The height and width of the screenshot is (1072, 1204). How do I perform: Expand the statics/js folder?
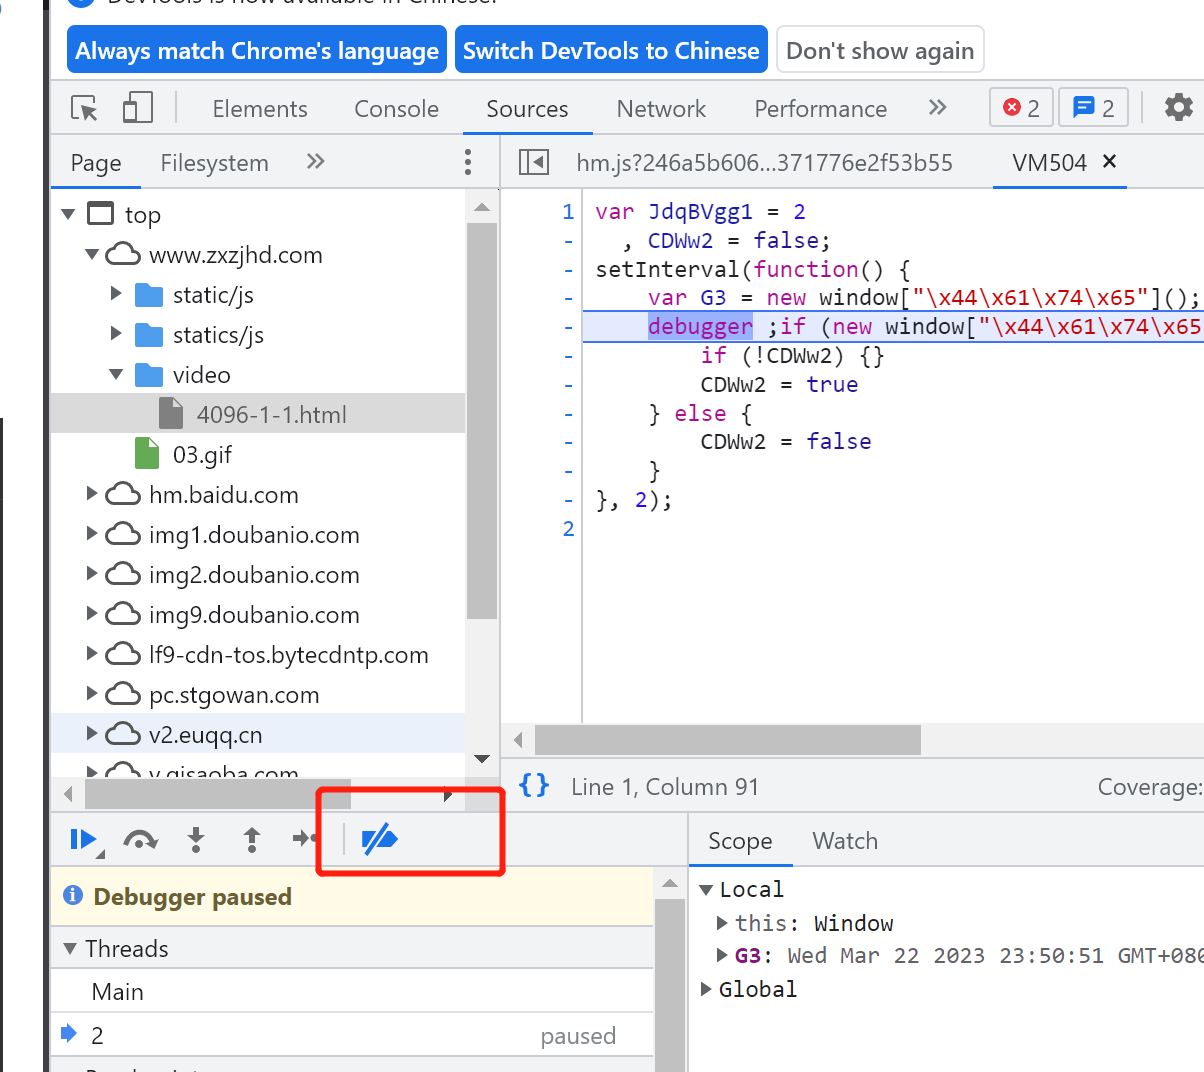(116, 334)
